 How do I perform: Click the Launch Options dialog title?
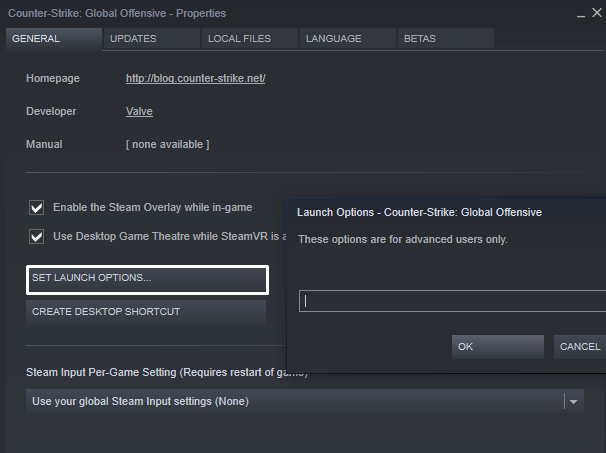[419, 212]
